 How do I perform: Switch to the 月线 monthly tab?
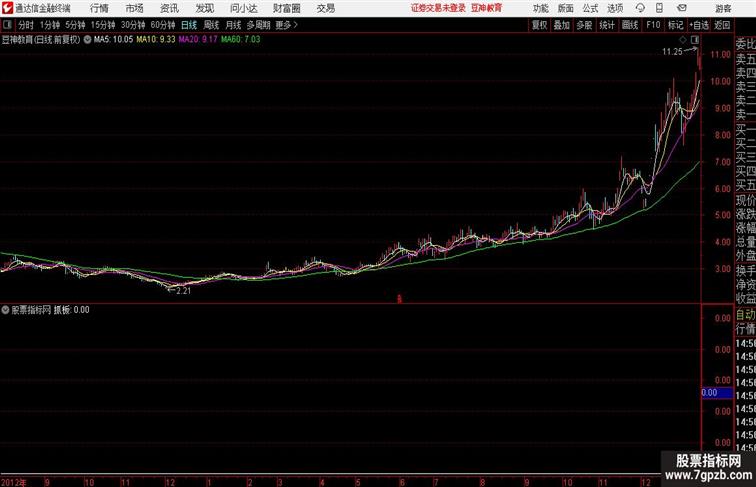[233, 25]
